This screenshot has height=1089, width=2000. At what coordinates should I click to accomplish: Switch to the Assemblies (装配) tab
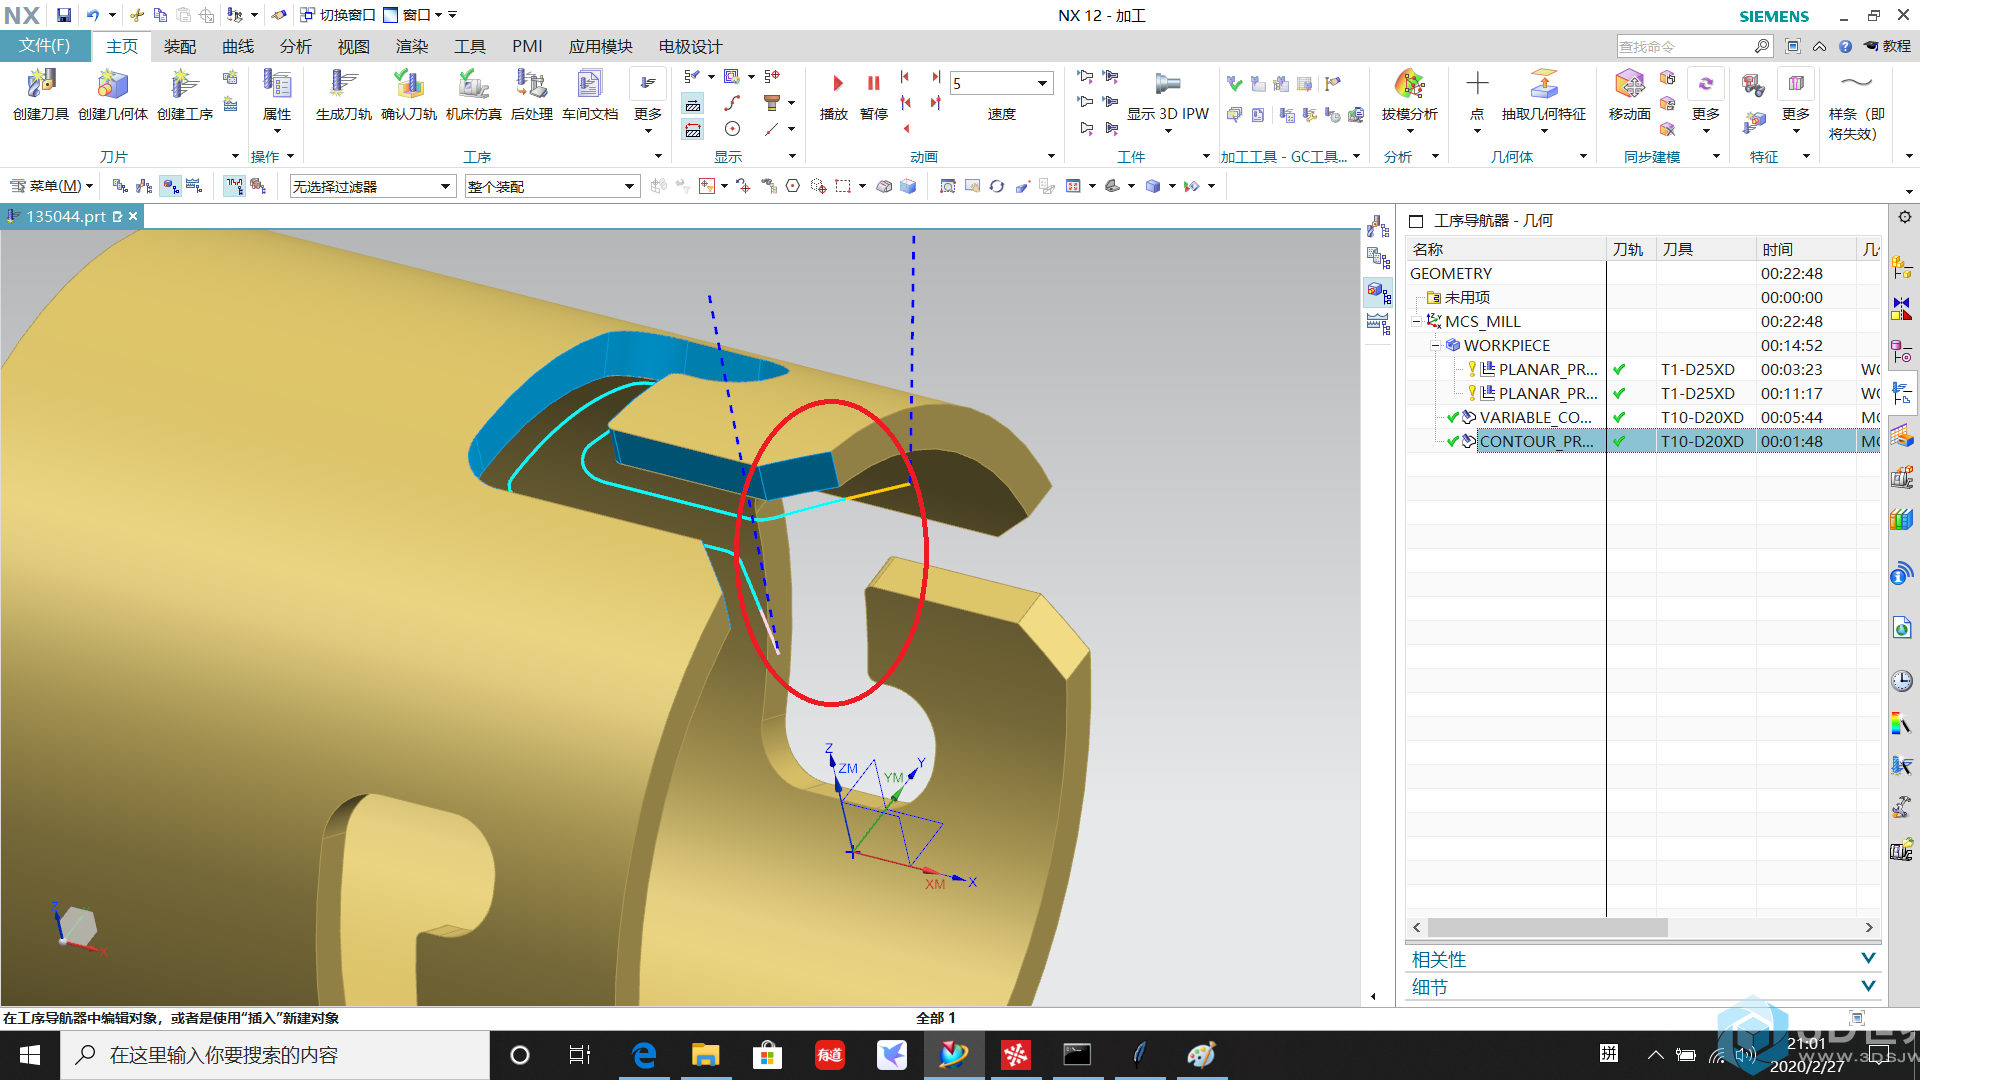180,46
